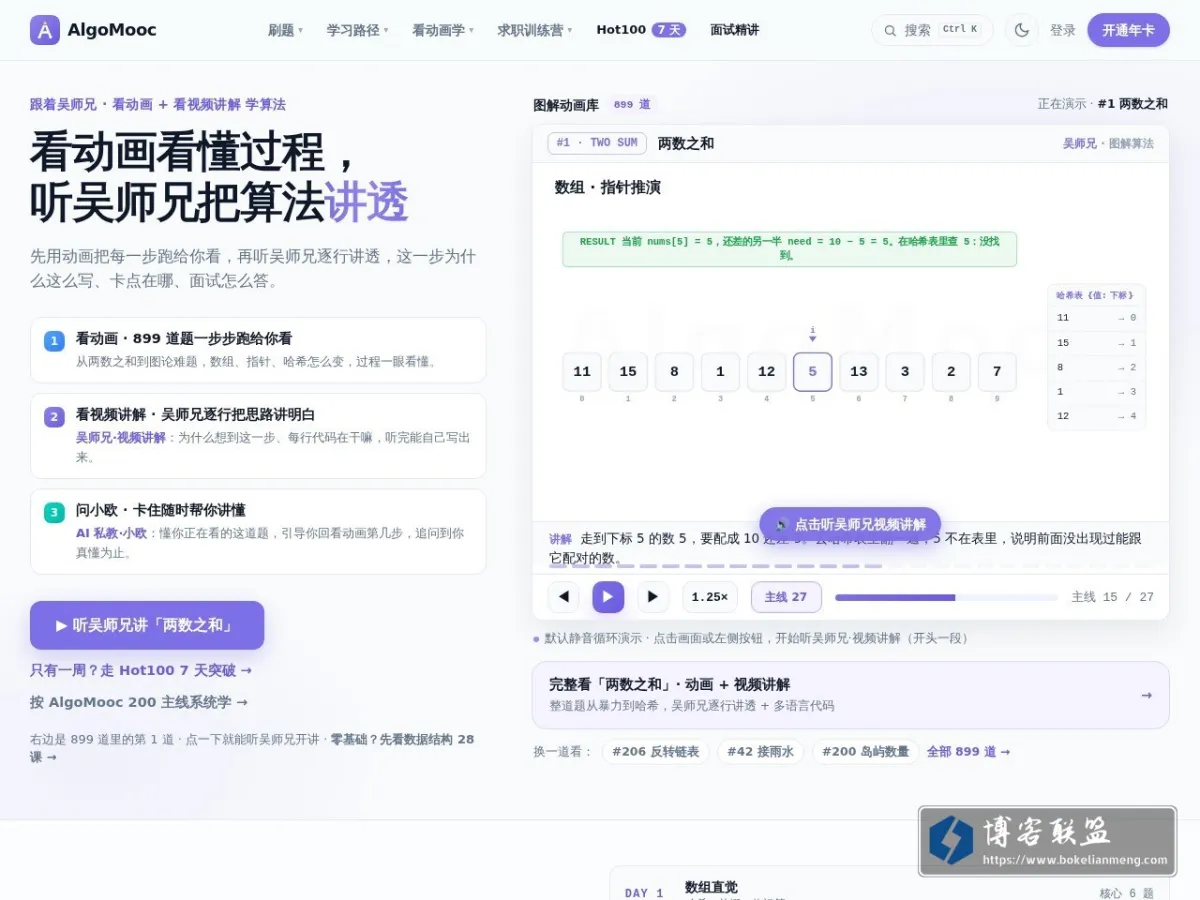Click the 主线 15 / 27 counter
Image resolution: width=1200 pixels, height=900 pixels.
click(x=1112, y=597)
